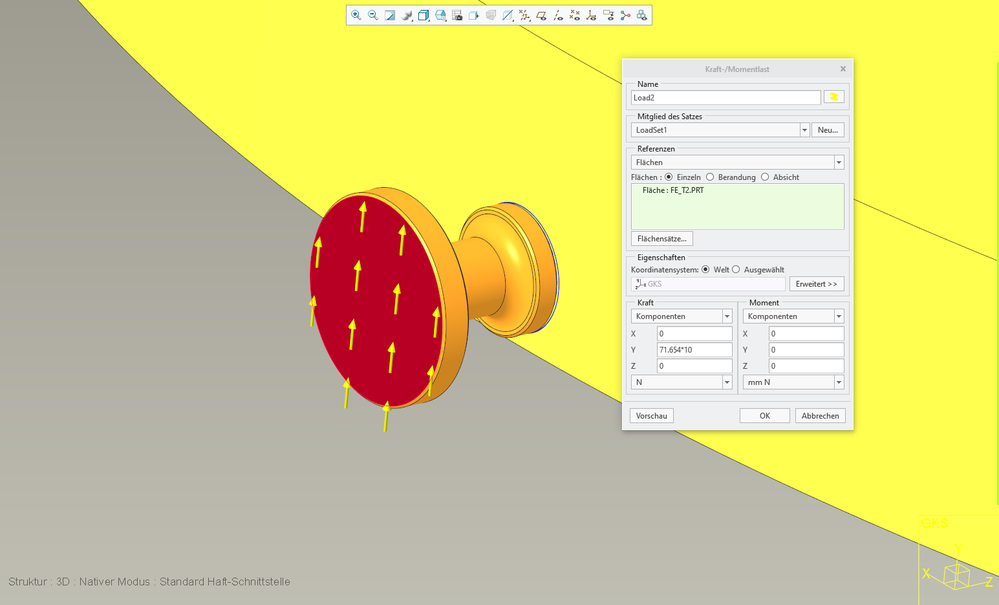The width and height of the screenshot is (999, 605).
Task: Click the yellow load color icon beside Name
Action: [x=834, y=97]
